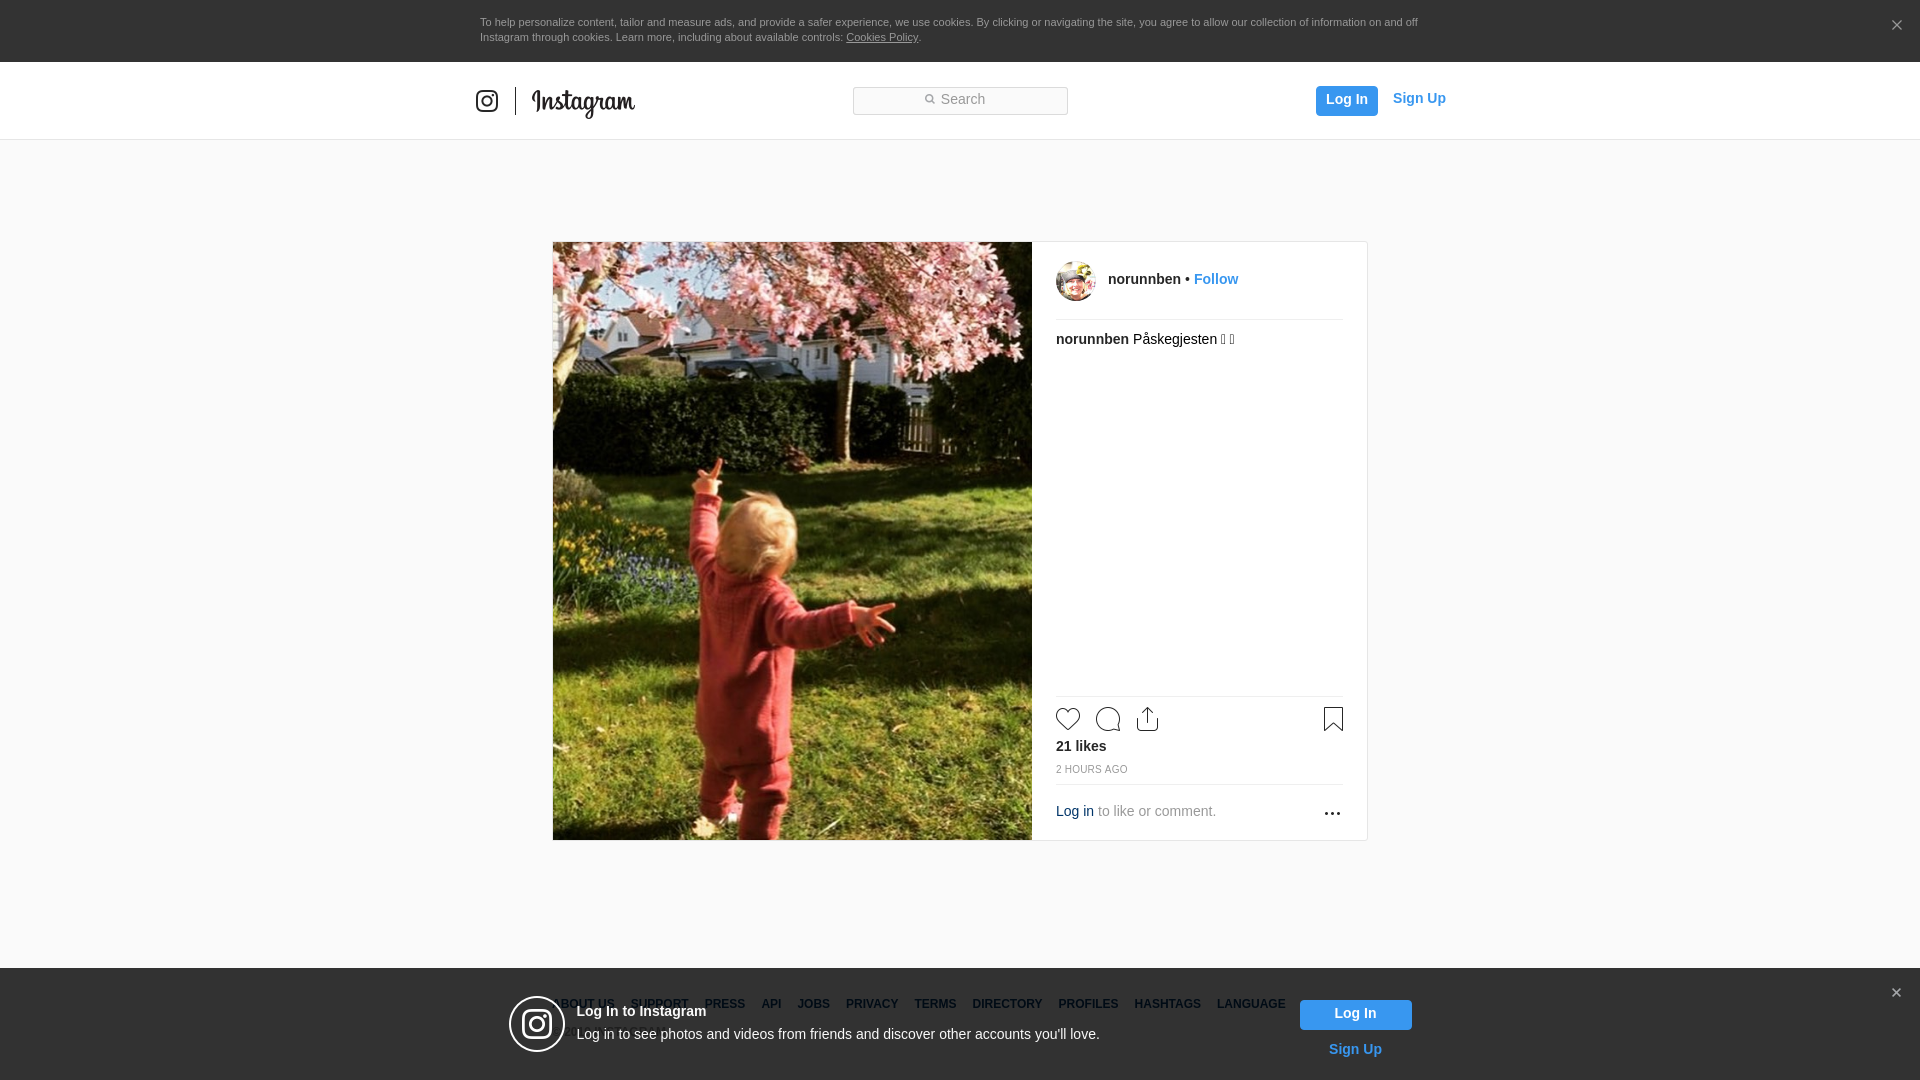The image size is (1920, 1080).
Task: Click Sign Up in bottom banner
Action: (x=1355, y=1049)
